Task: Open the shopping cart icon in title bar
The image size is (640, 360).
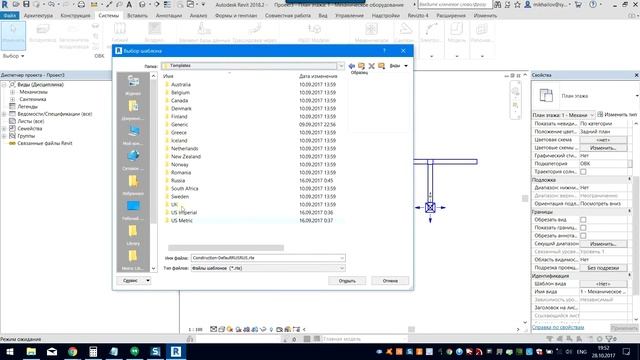Action: click(x=578, y=4)
